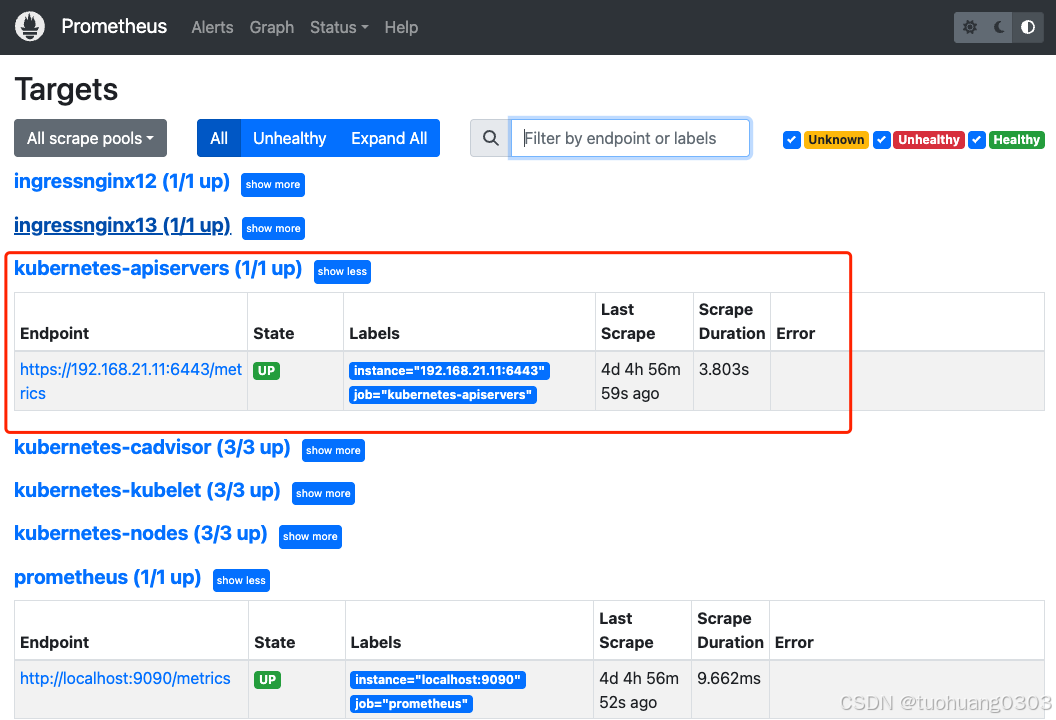Open http://localhost:9090/metrics endpoint link
Screen dimensions: 1056x720
point(125,678)
